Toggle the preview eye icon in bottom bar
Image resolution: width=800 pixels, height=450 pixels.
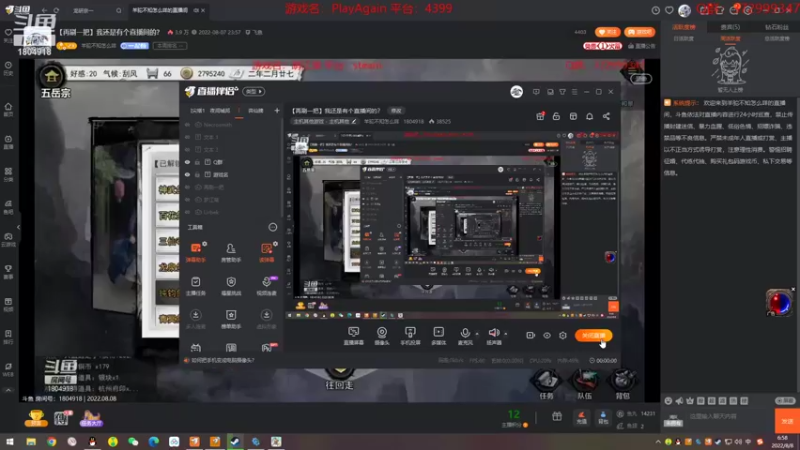pyautogui.click(x=546, y=335)
